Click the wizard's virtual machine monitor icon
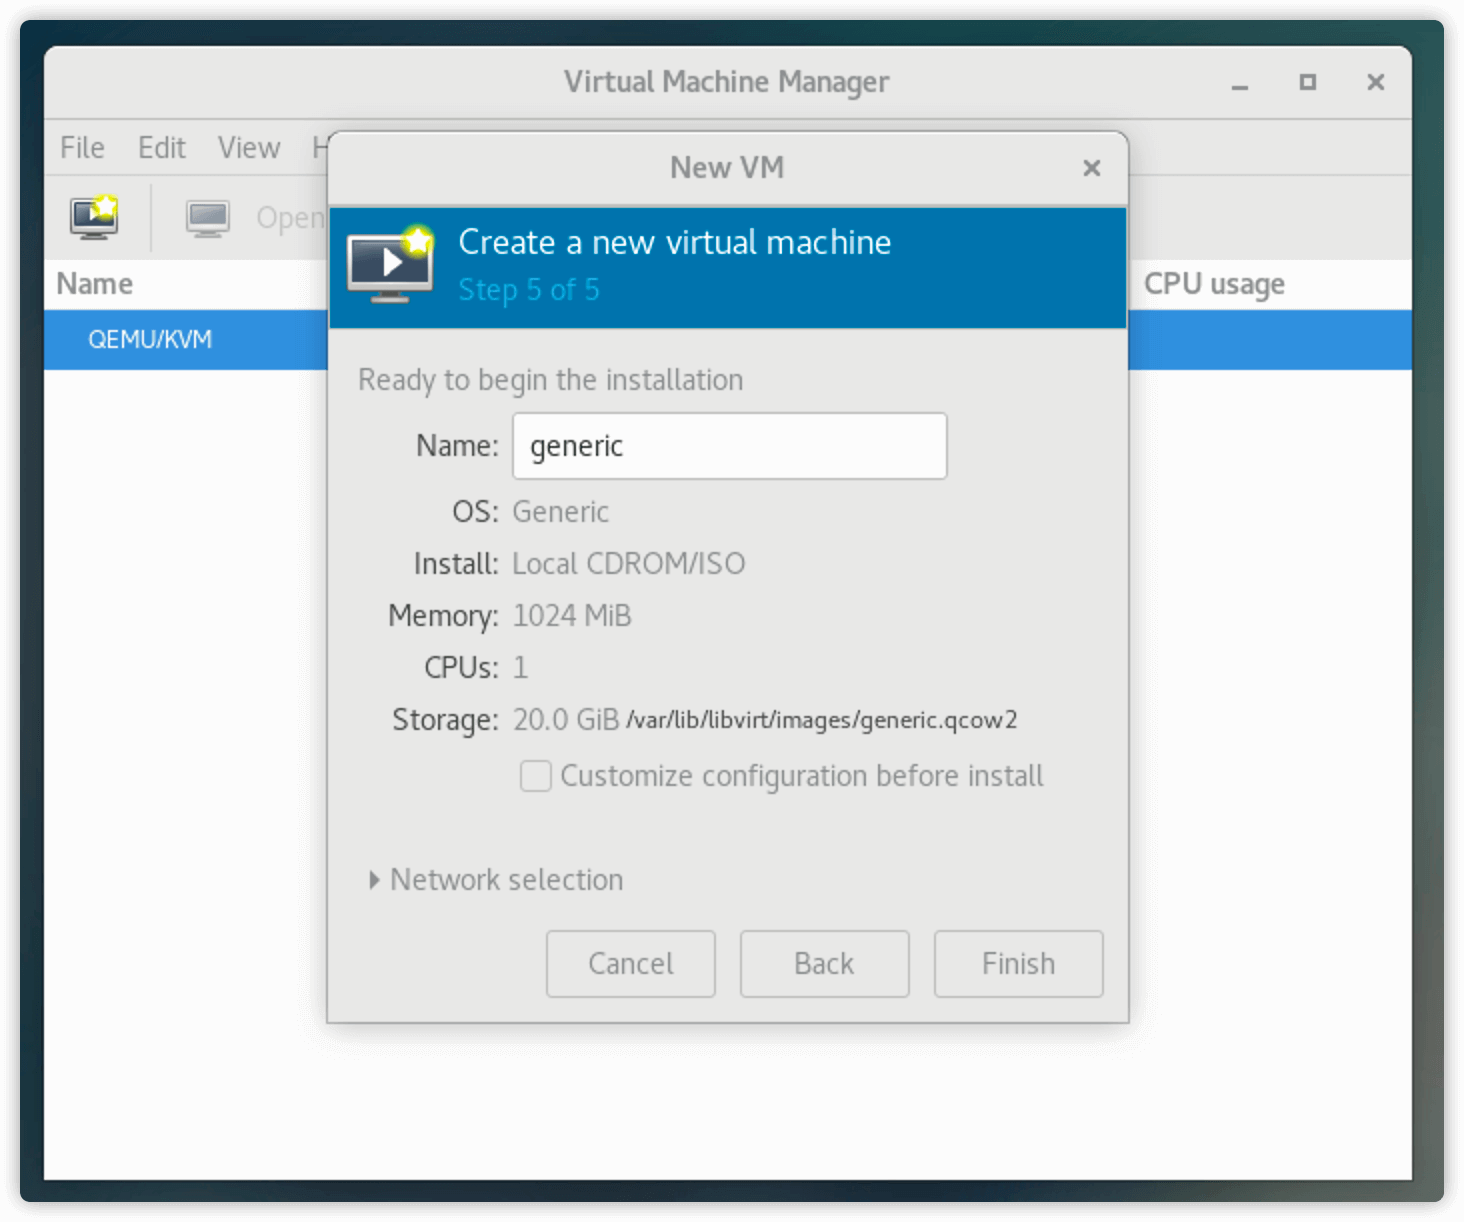This screenshot has height=1222, width=1464. point(391,264)
